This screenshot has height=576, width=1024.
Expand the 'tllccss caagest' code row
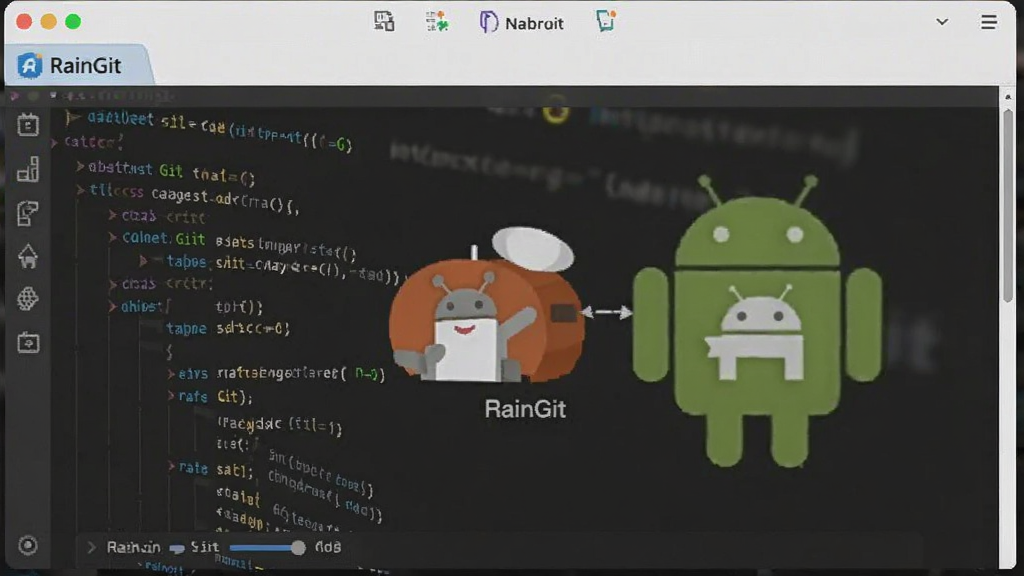(x=80, y=190)
